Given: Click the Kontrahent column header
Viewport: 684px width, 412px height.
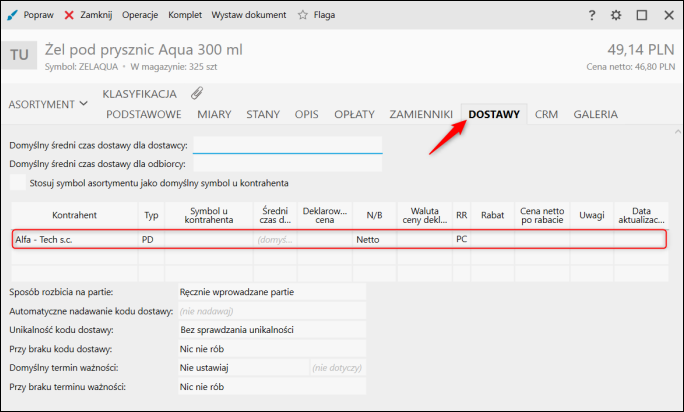Looking at the screenshot, I should click(75, 215).
